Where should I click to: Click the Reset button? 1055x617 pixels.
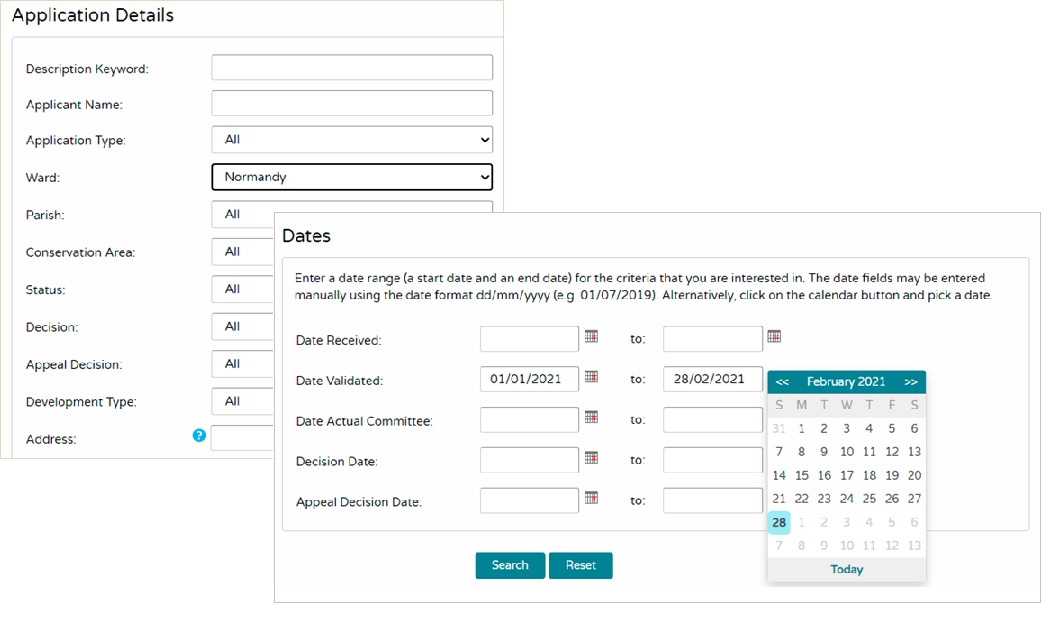tap(580, 565)
